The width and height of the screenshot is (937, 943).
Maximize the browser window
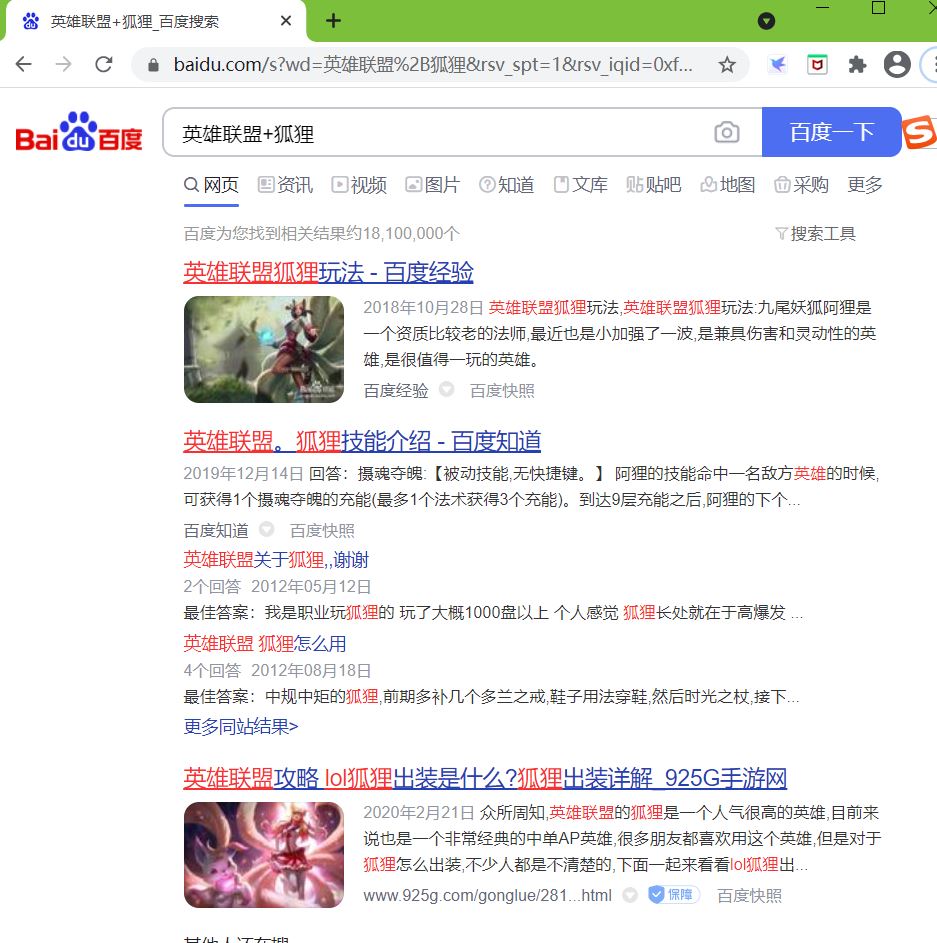click(x=879, y=8)
